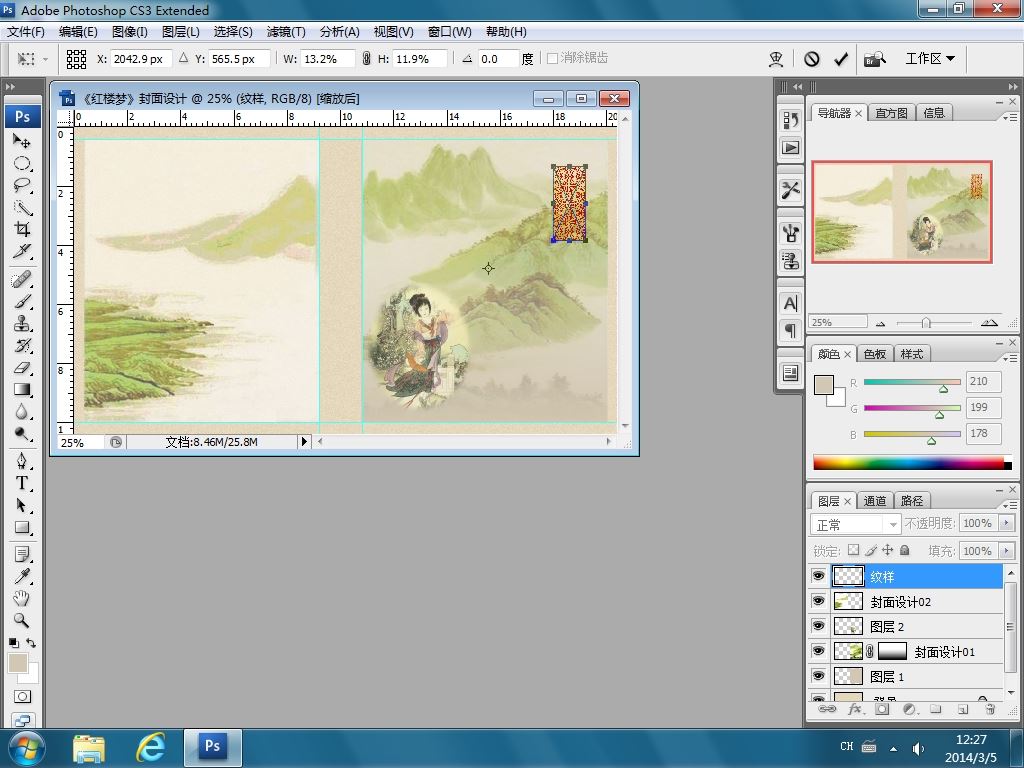Toggle lock all for layer
The image size is (1024, 768).
(x=904, y=551)
